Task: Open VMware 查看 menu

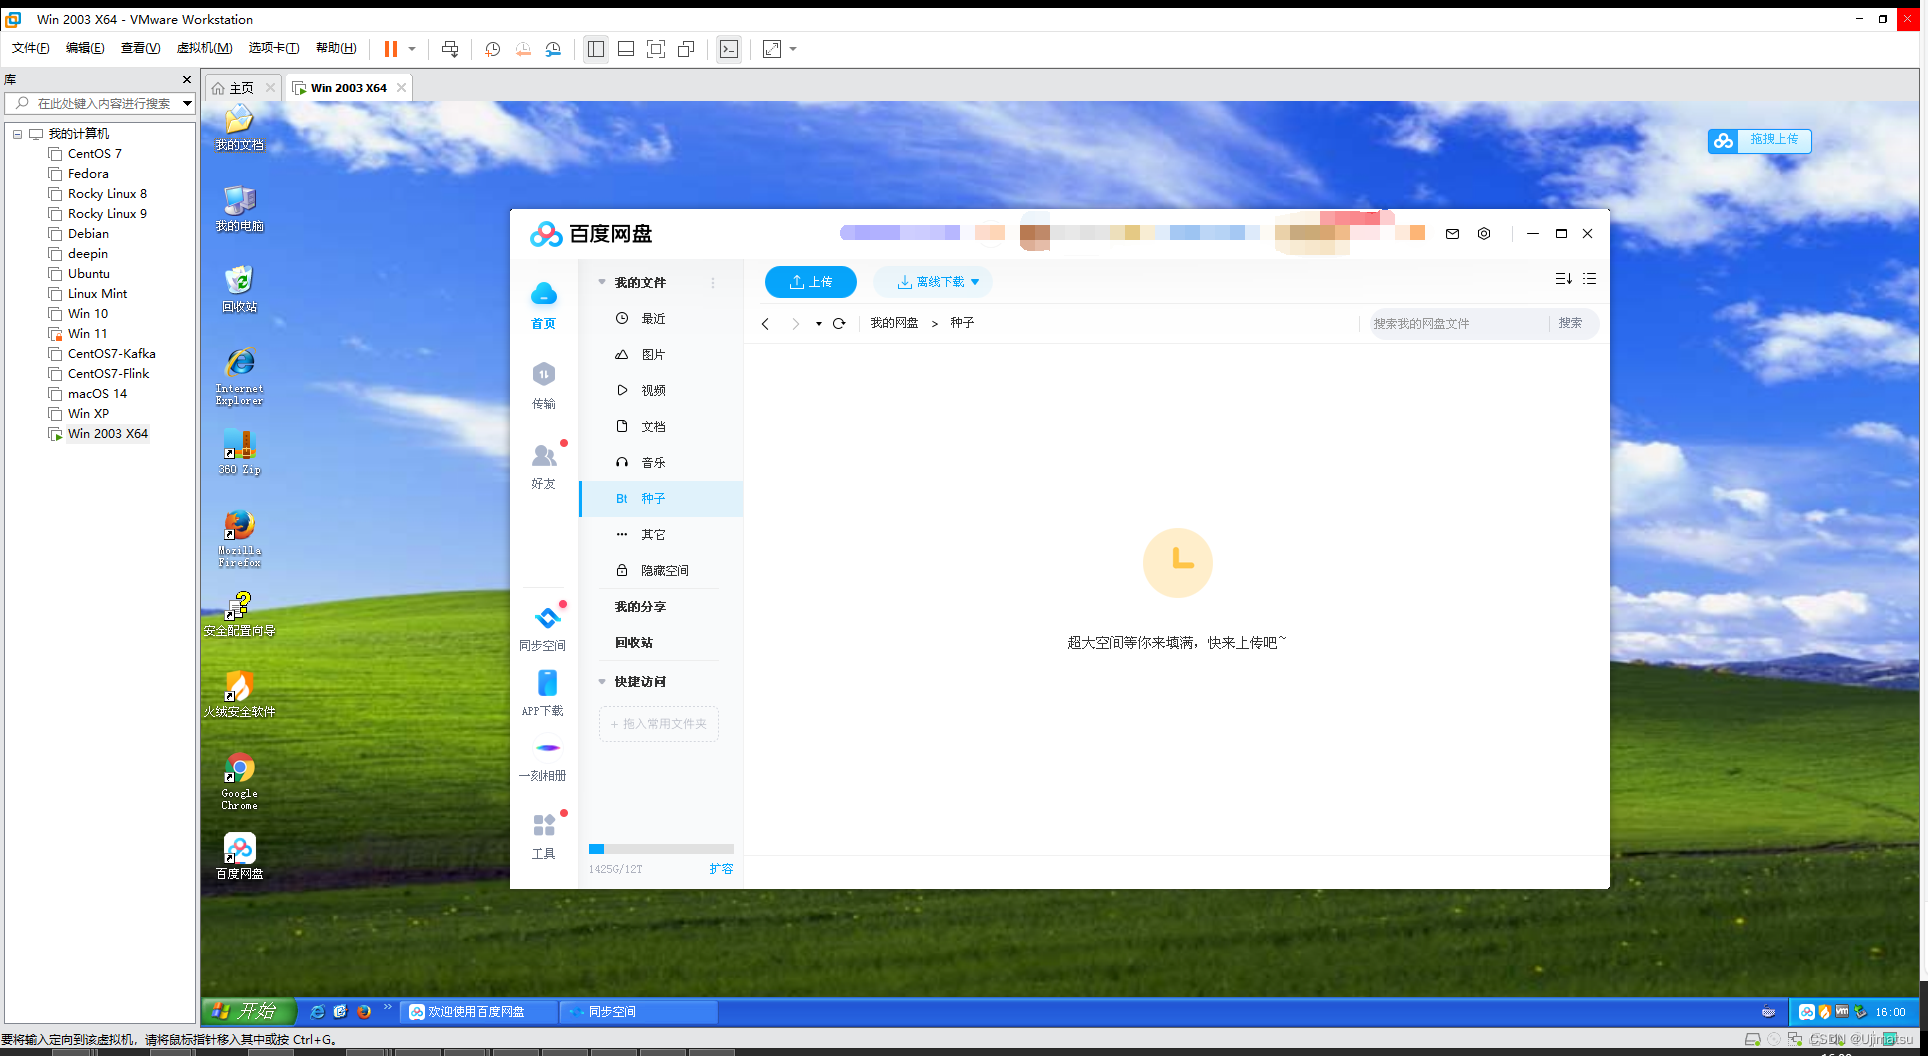Action: [x=140, y=48]
